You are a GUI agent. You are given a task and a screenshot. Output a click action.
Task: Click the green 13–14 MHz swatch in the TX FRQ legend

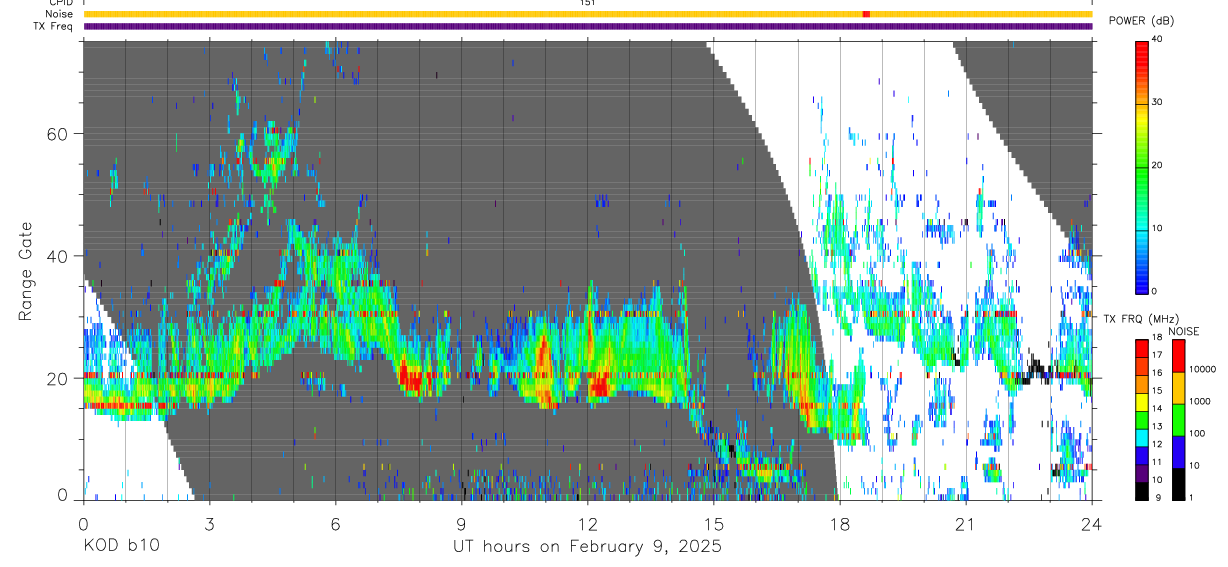[1142, 419]
